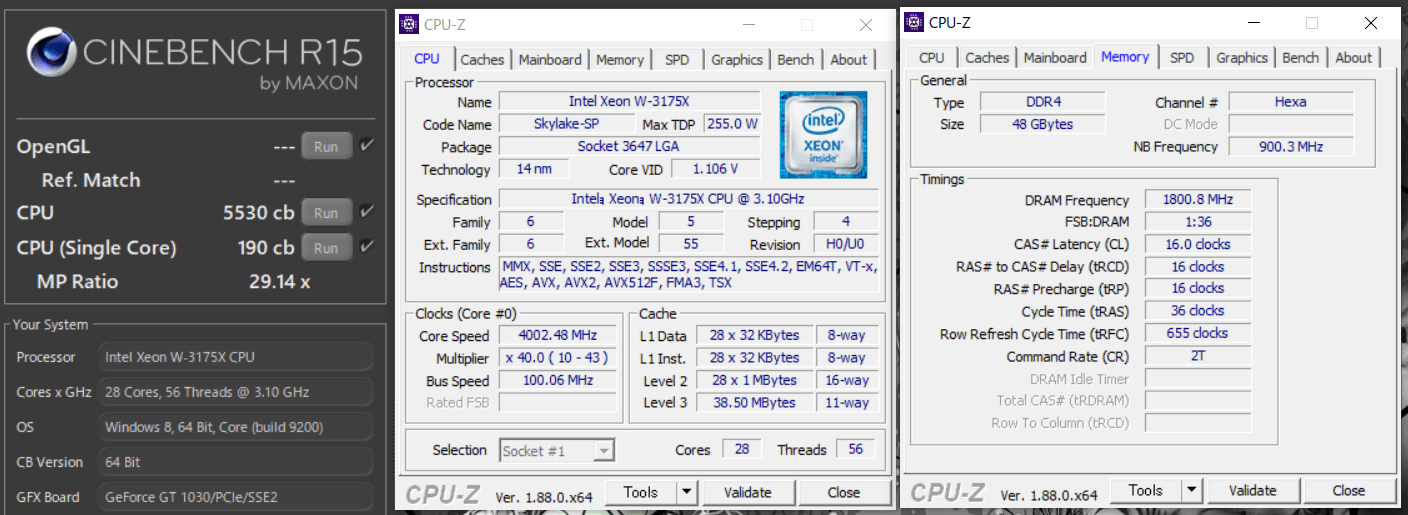Image resolution: width=1408 pixels, height=515 pixels.
Task: Open the Caches tab in the right CPU-Z window
Action: pos(988,58)
